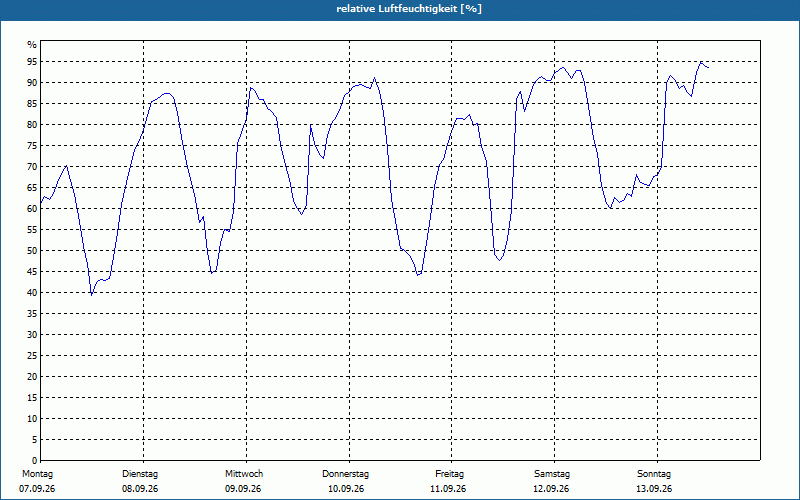800x500 pixels.
Task: Click the y-axis value '50'
Action: (x=32, y=251)
